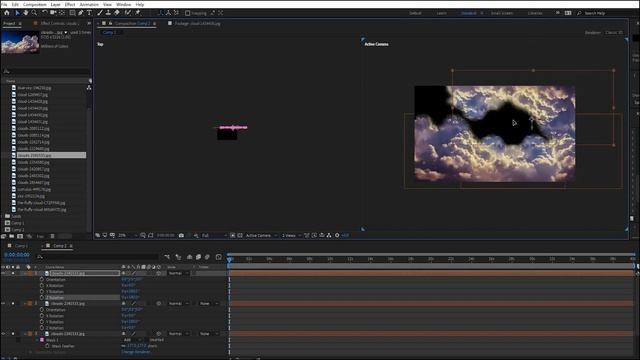Open the viewer magnification 25% dropdown
Image resolution: width=640 pixels, height=360 pixels.
(127, 236)
